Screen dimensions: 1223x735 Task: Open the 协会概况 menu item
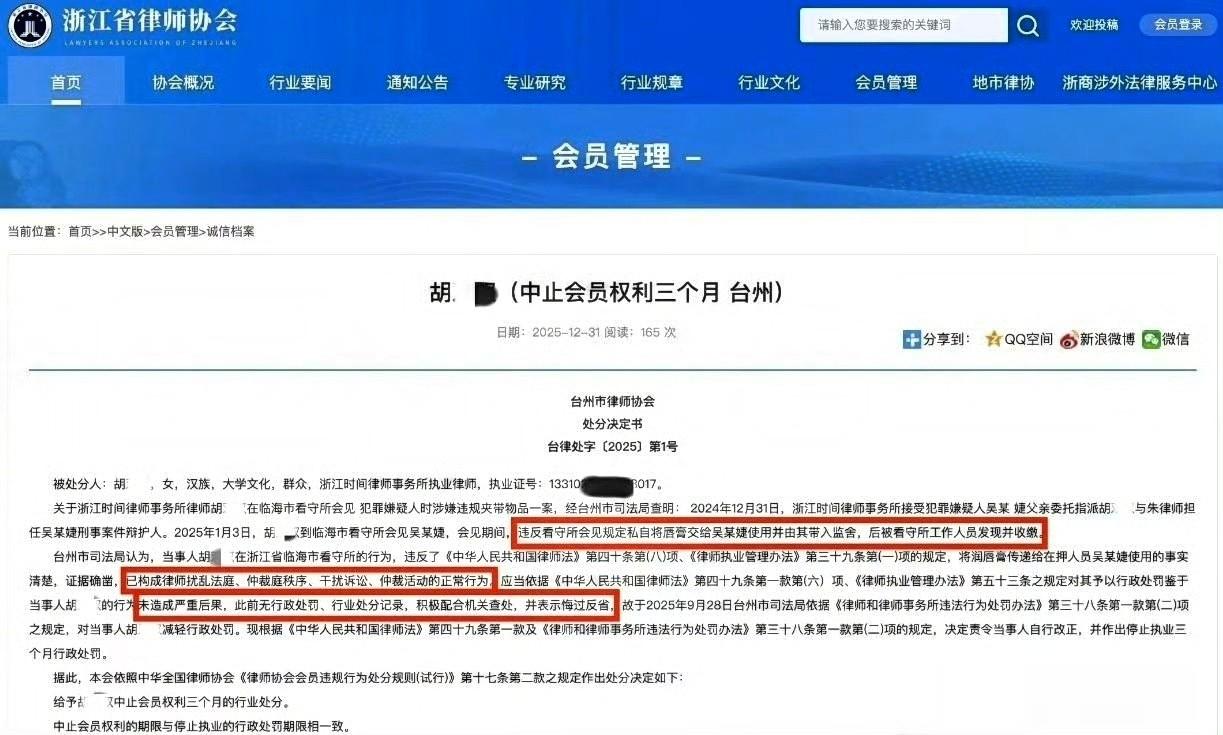pos(183,83)
